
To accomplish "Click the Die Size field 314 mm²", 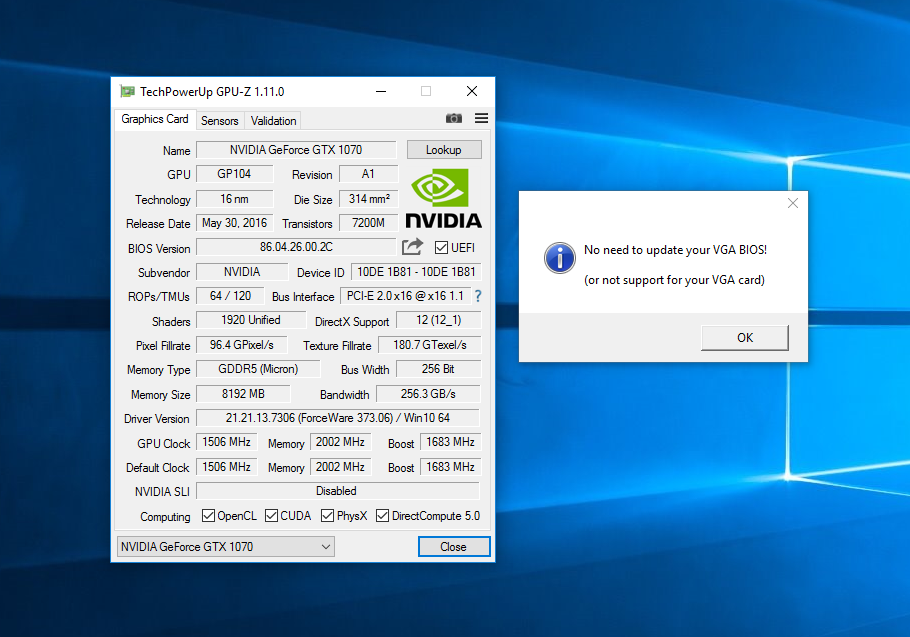I will 369,199.
